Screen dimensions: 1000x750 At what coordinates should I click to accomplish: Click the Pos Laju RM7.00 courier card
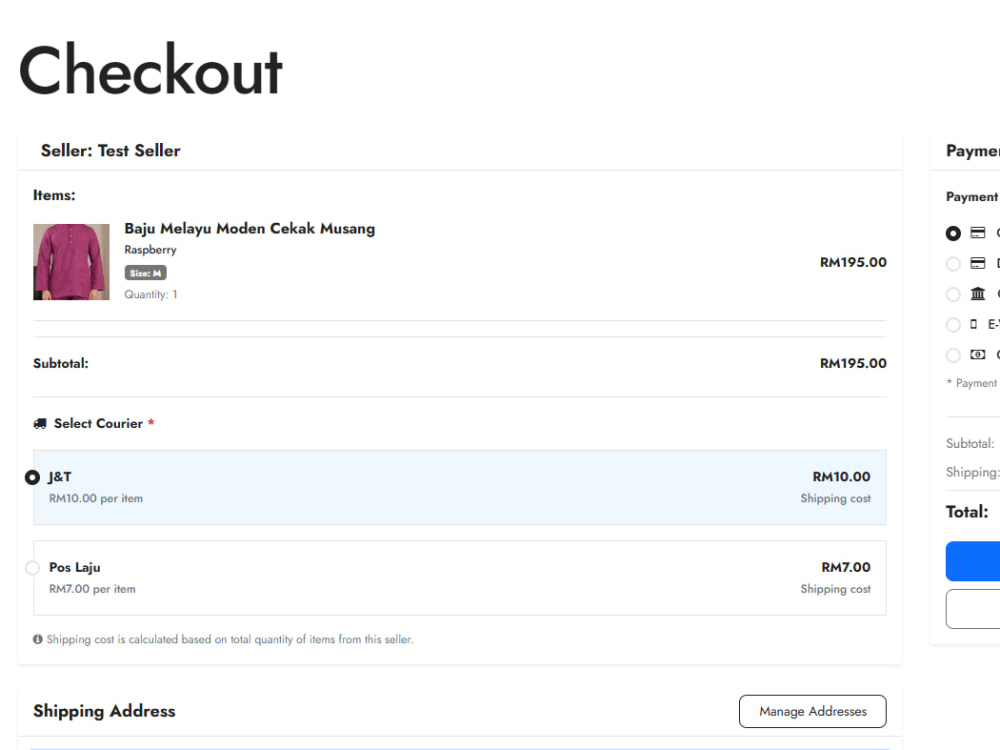coord(460,578)
